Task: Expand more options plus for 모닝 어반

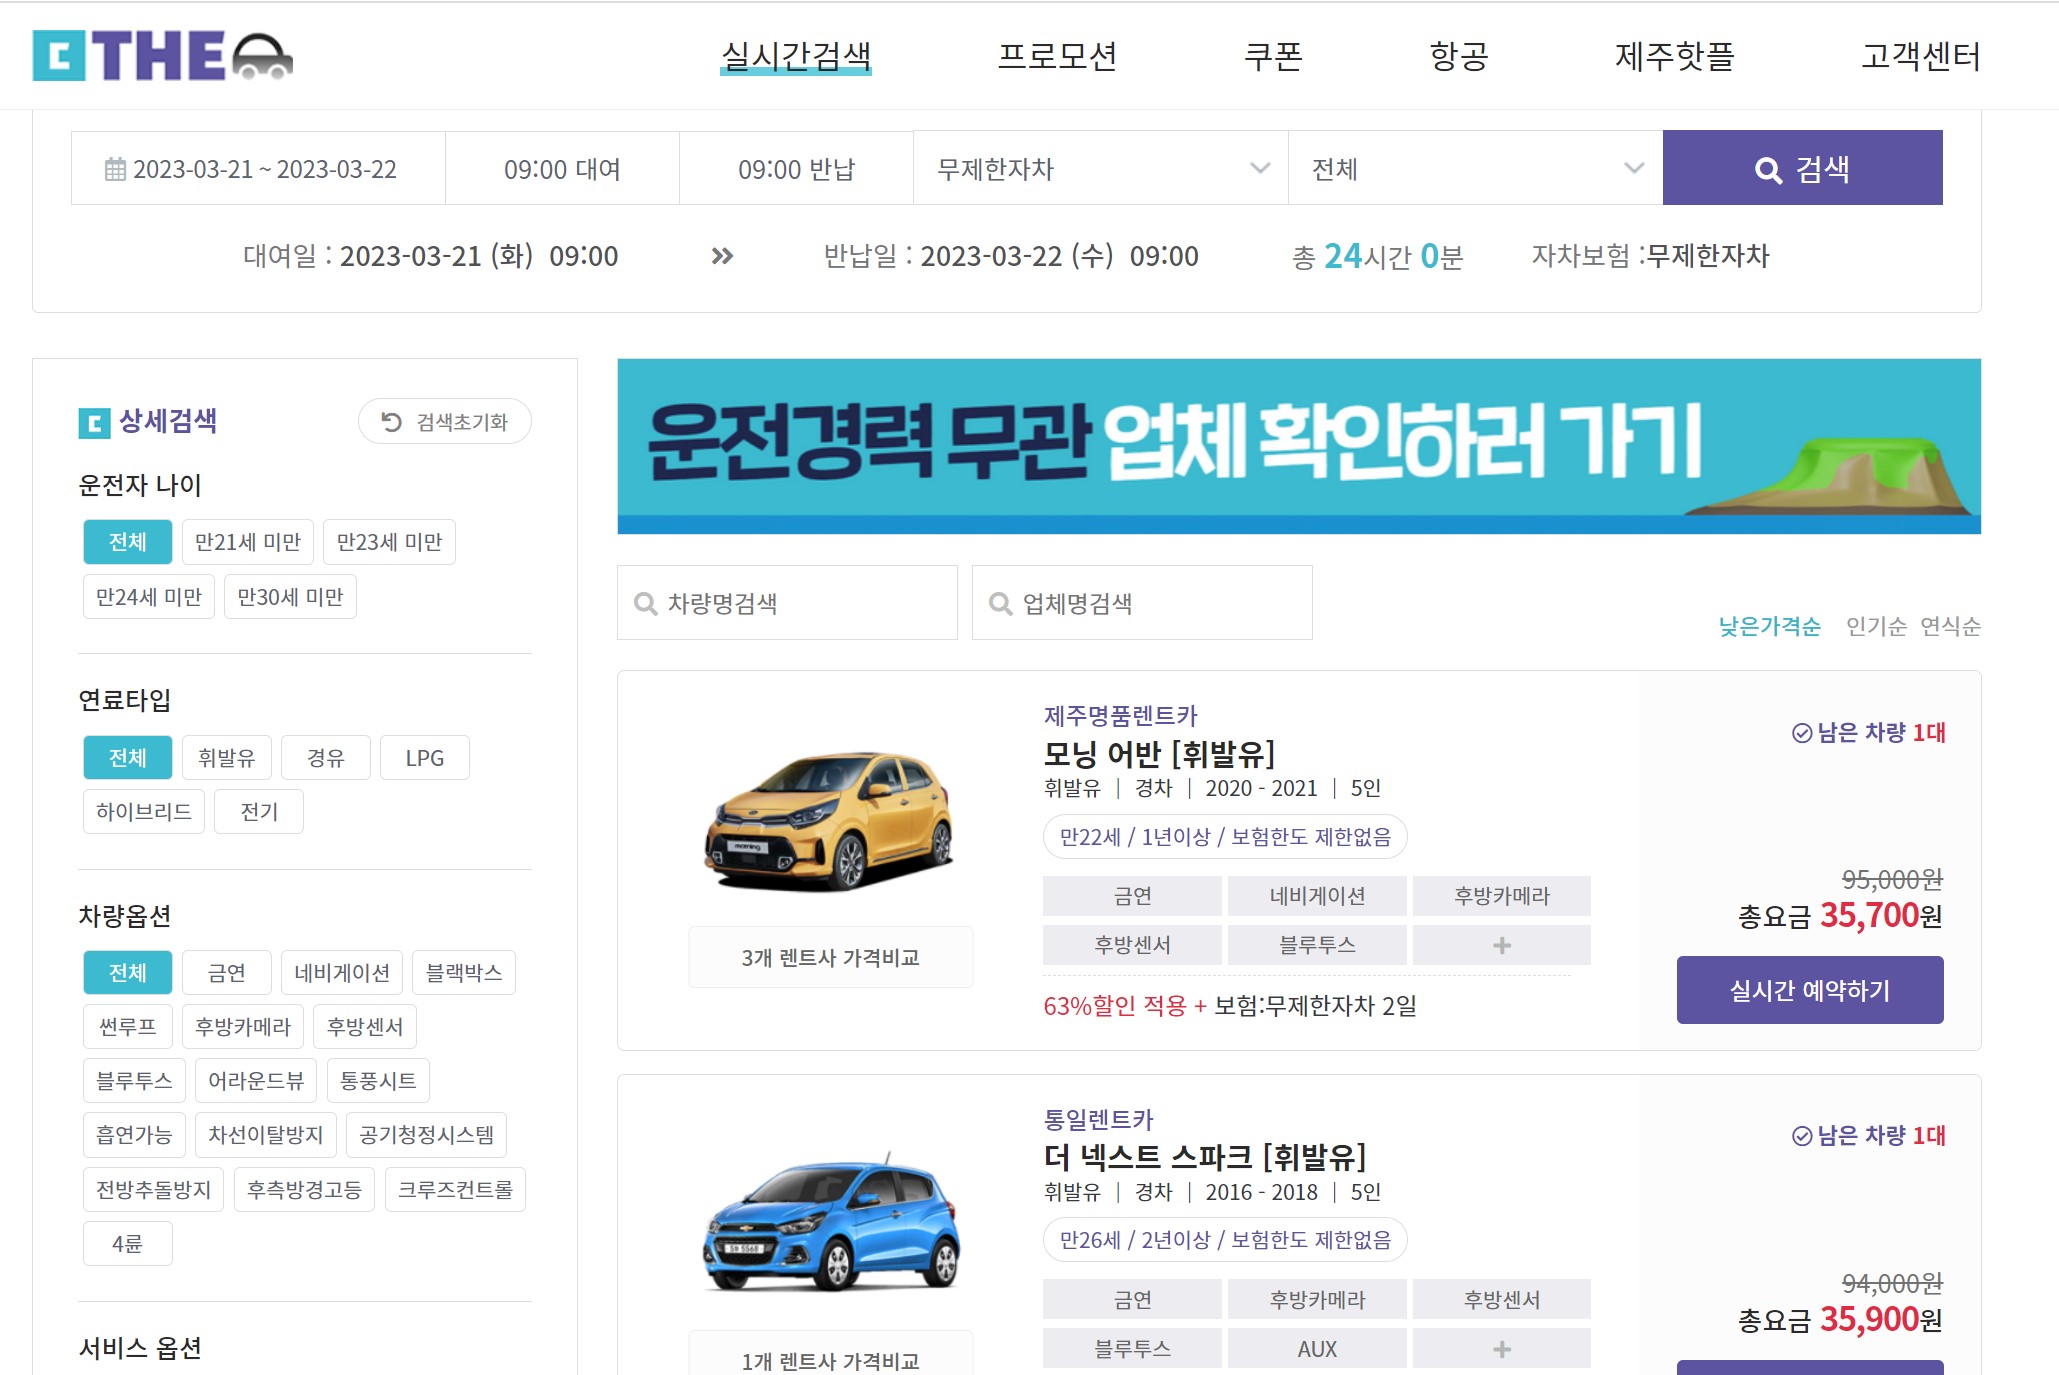Action: click(1502, 945)
